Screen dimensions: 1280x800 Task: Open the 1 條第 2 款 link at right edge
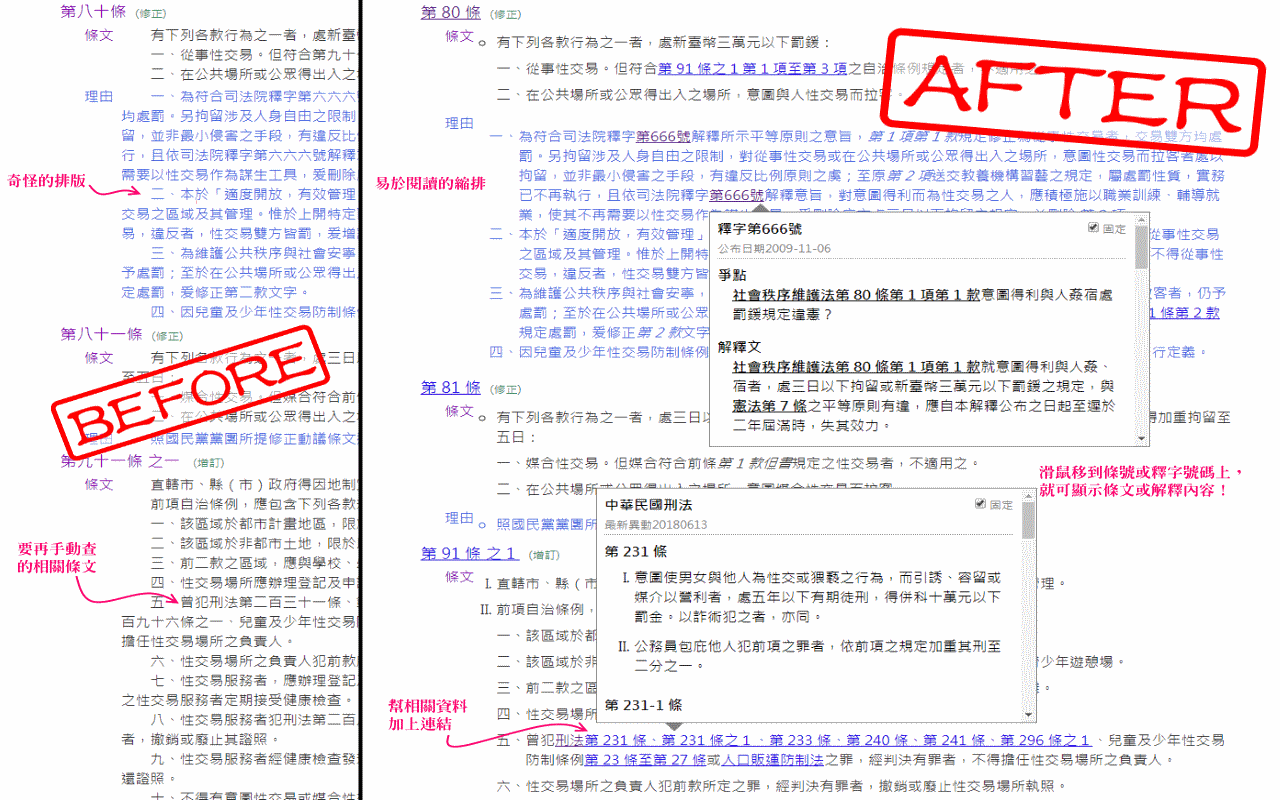(x=1184, y=312)
